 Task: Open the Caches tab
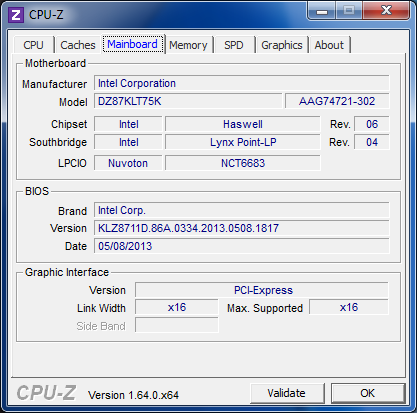click(78, 45)
